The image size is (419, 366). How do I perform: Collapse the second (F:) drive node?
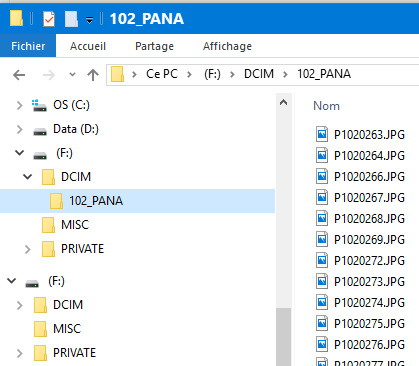(x=12, y=281)
